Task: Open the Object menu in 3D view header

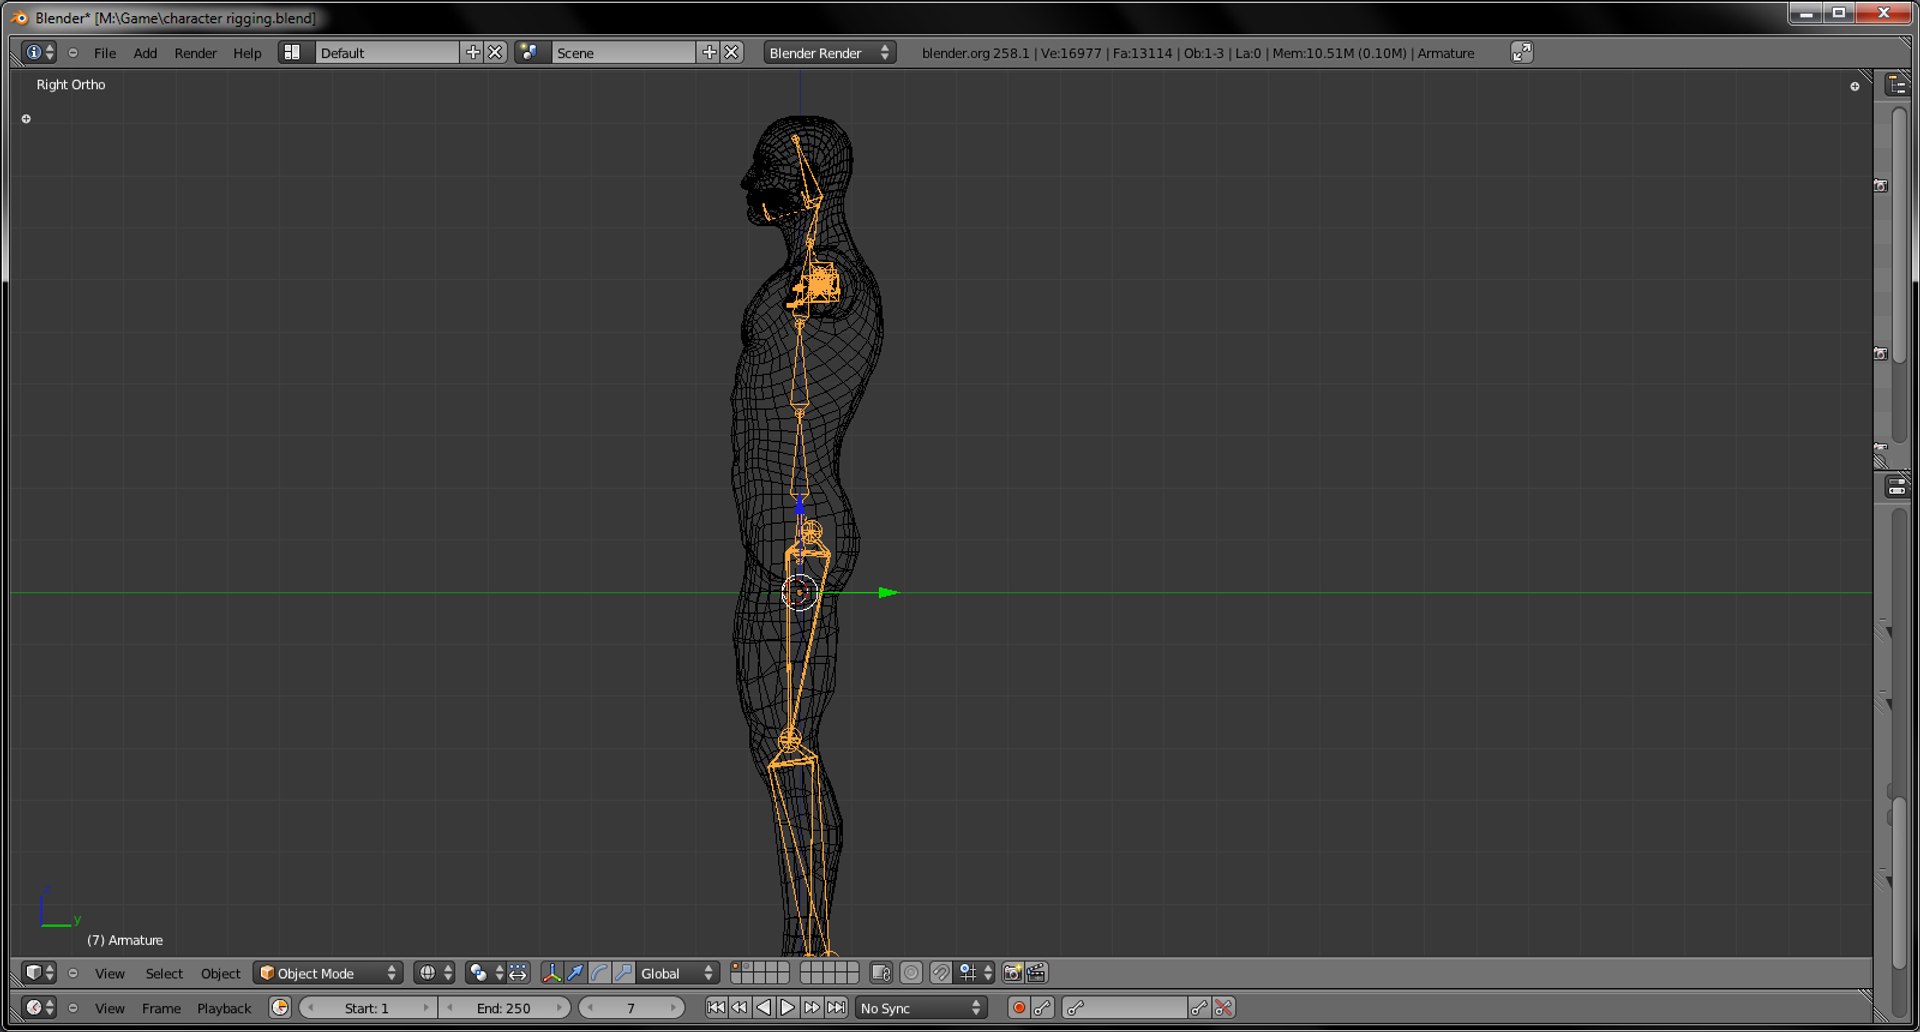Action: tap(220, 973)
